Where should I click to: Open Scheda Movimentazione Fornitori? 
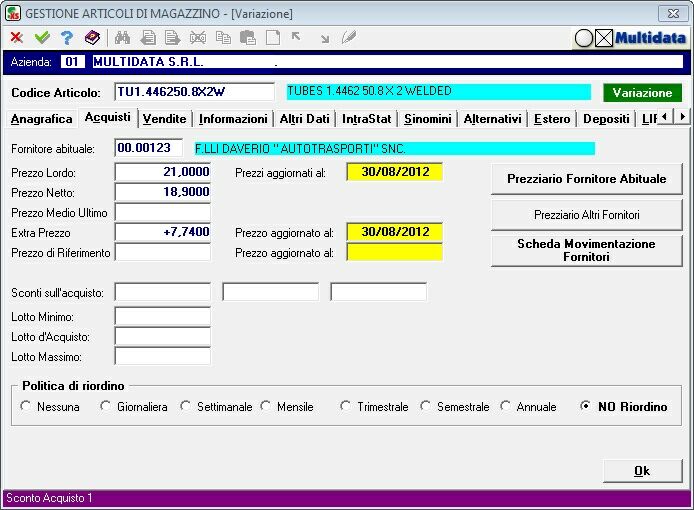586,251
